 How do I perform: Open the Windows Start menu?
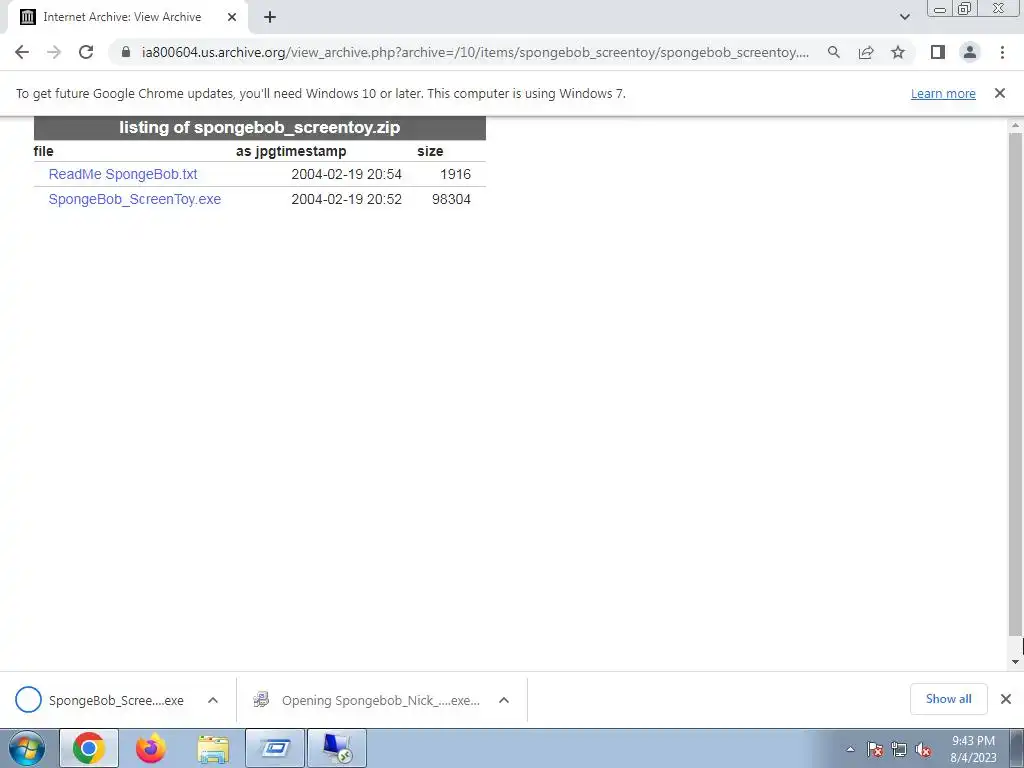(x=27, y=748)
